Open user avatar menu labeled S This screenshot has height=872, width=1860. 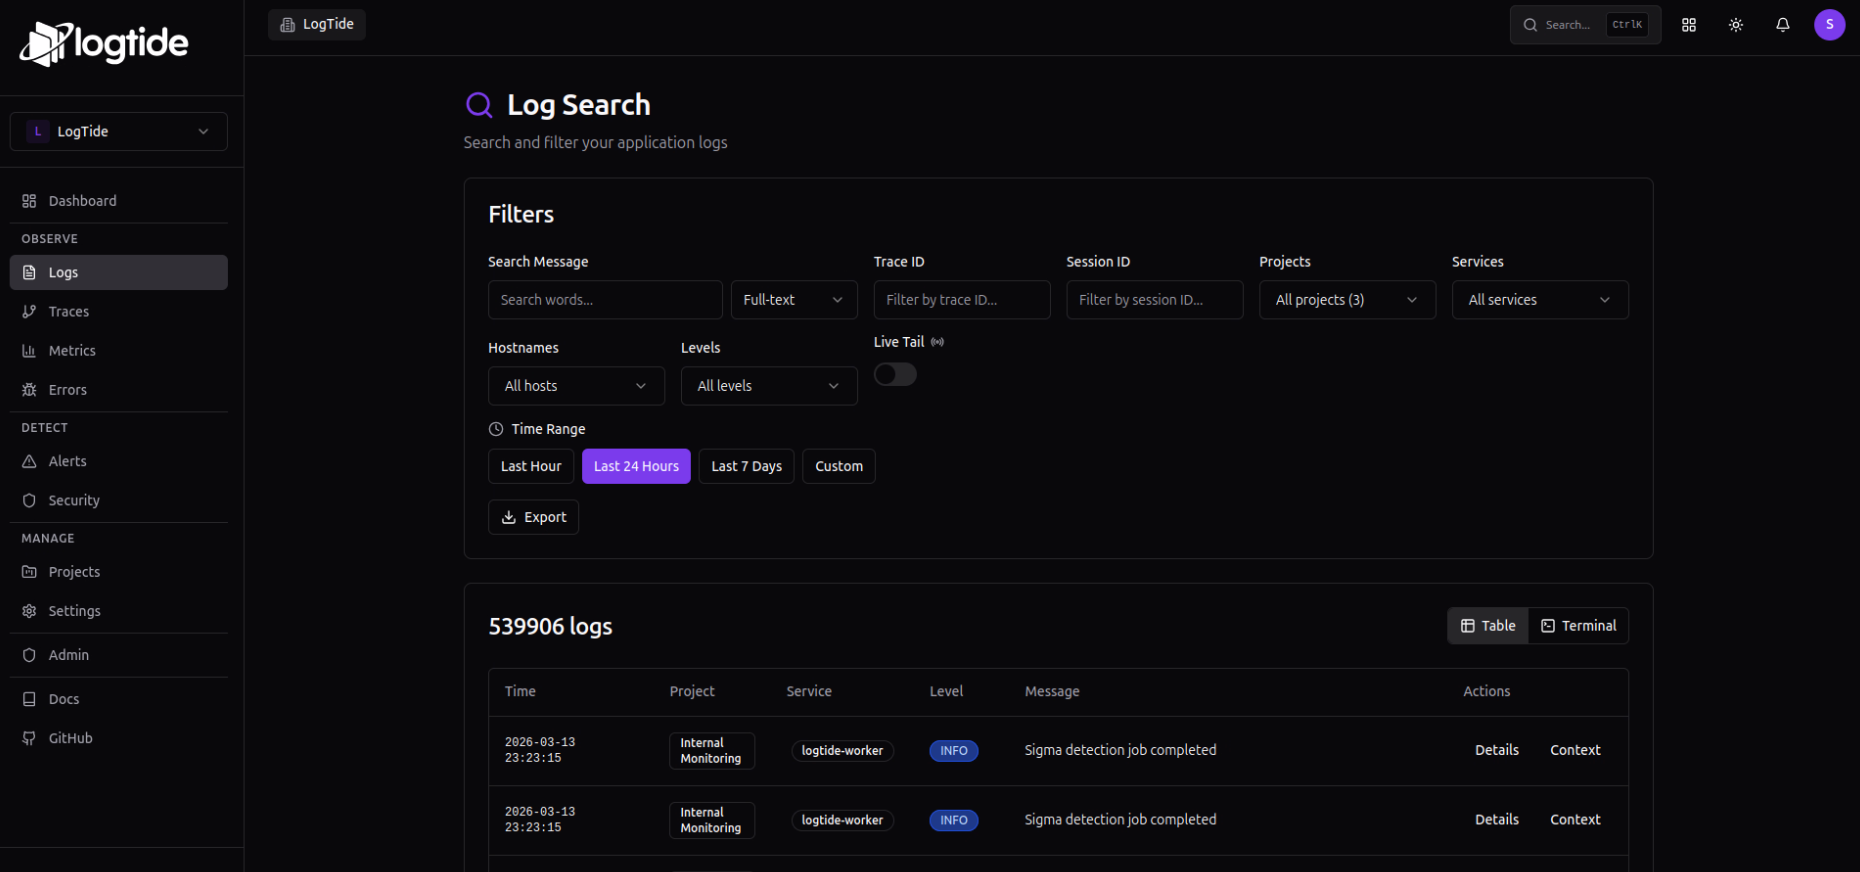tap(1830, 25)
